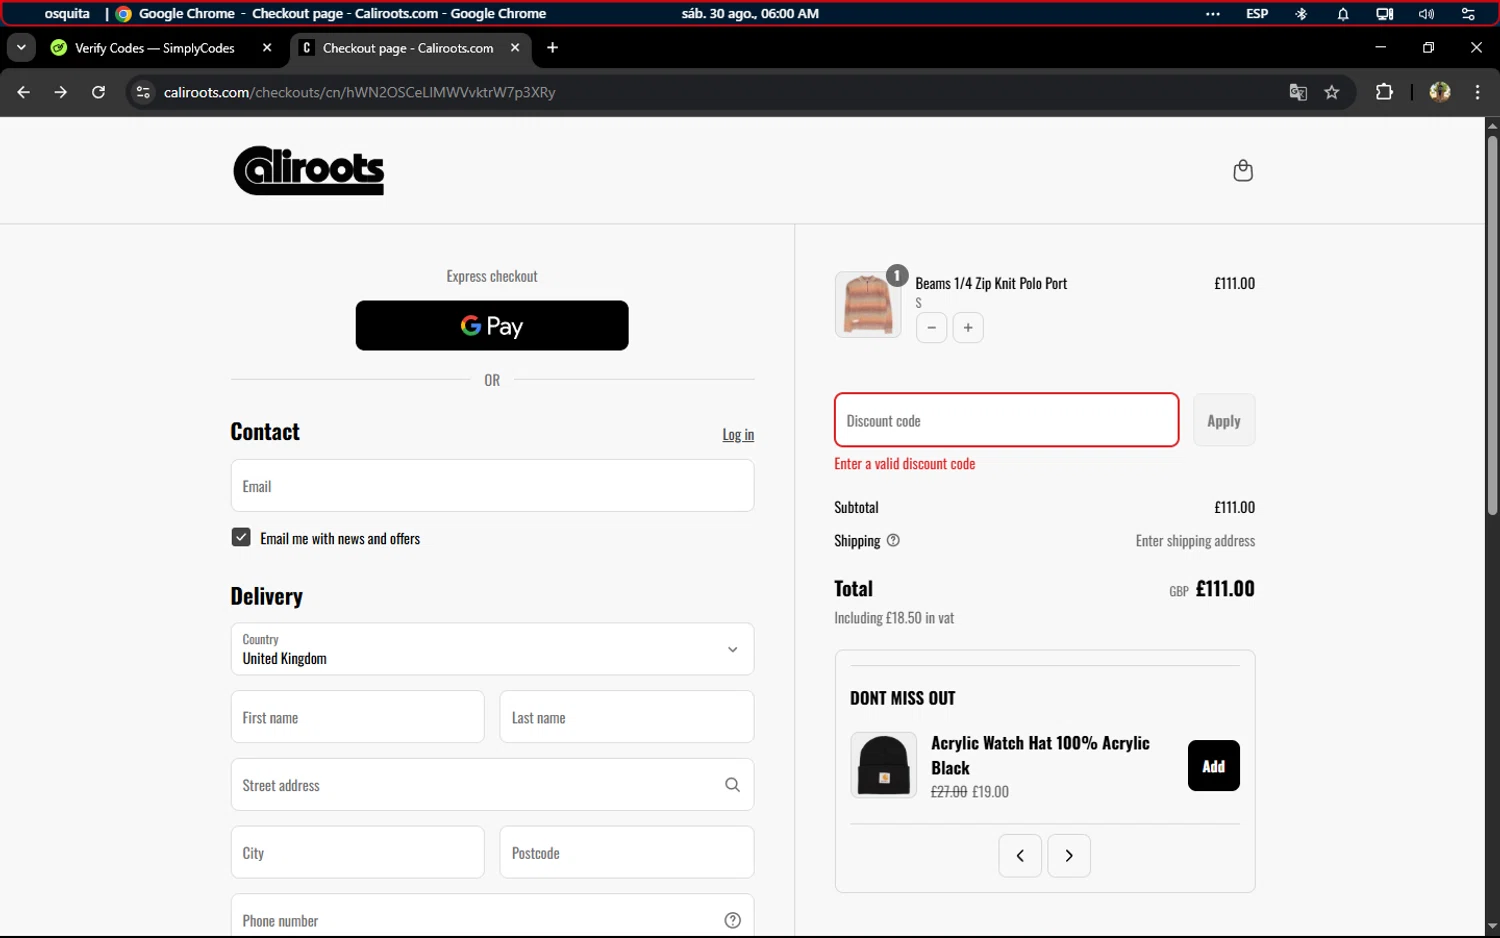1500x938 pixels.
Task: Click the Log in link
Action: click(738, 434)
